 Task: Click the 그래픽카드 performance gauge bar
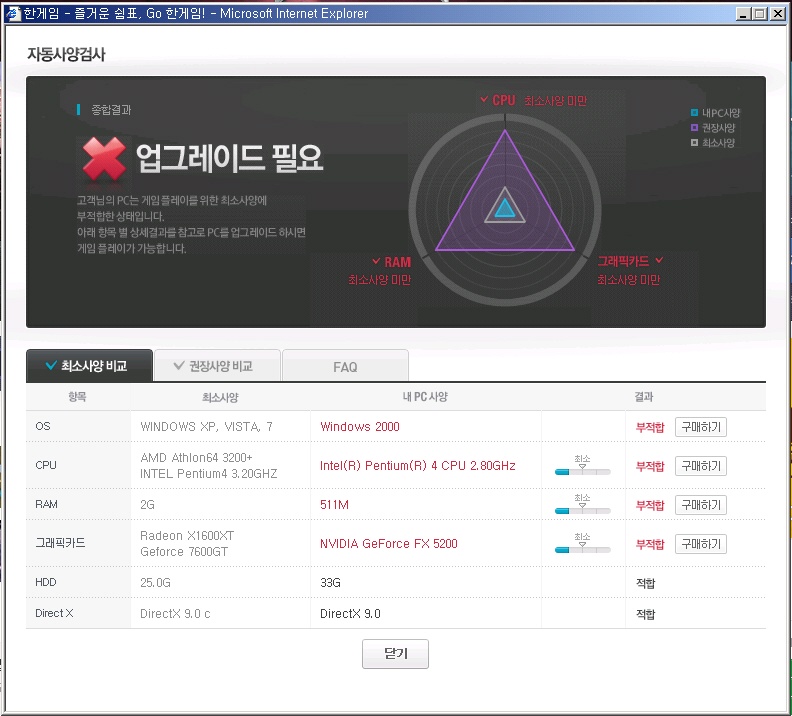(x=582, y=549)
